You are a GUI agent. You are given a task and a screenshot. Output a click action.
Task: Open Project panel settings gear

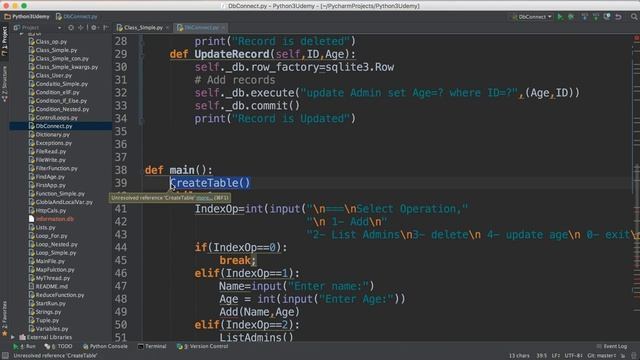pos(94,28)
